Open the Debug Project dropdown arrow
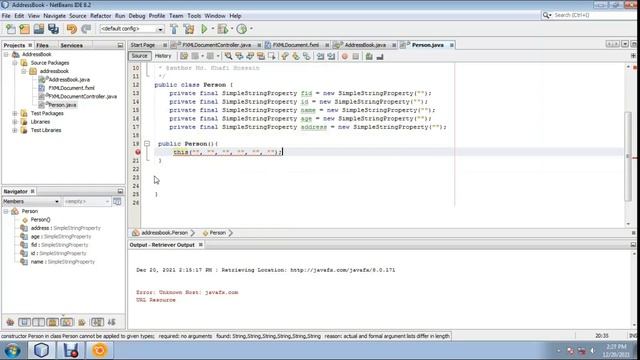 pos(231,29)
